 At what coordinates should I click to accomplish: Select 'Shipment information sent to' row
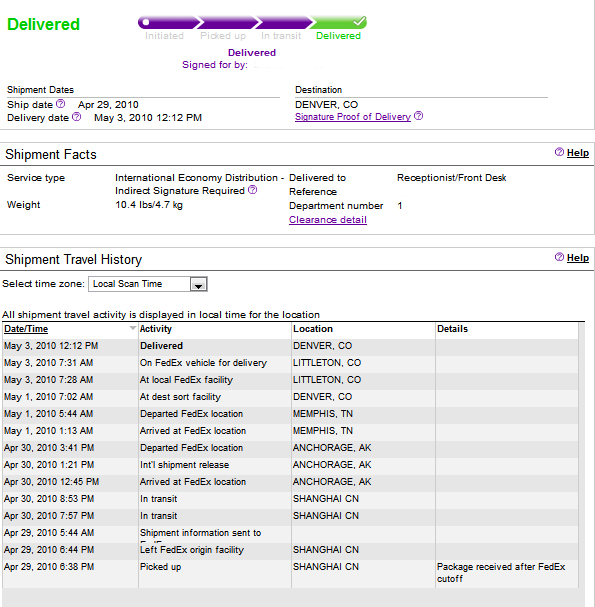pyautogui.click(x=290, y=533)
